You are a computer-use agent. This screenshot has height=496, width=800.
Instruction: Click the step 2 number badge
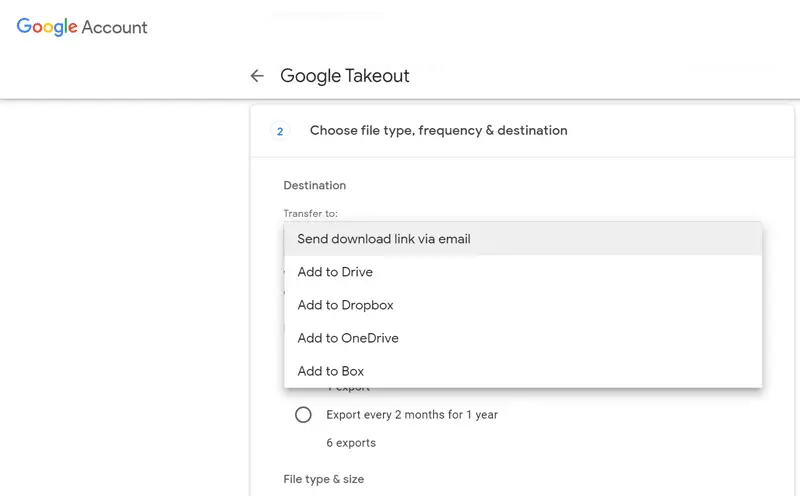(280, 131)
